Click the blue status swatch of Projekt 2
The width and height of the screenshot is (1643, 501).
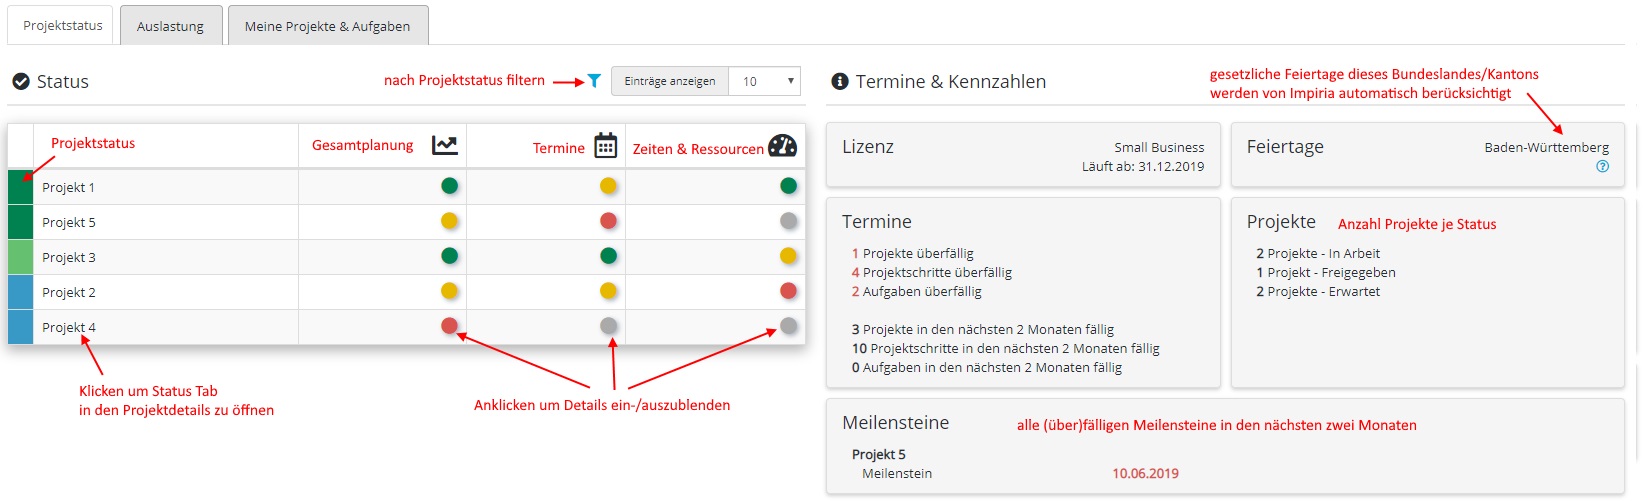point(20,292)
